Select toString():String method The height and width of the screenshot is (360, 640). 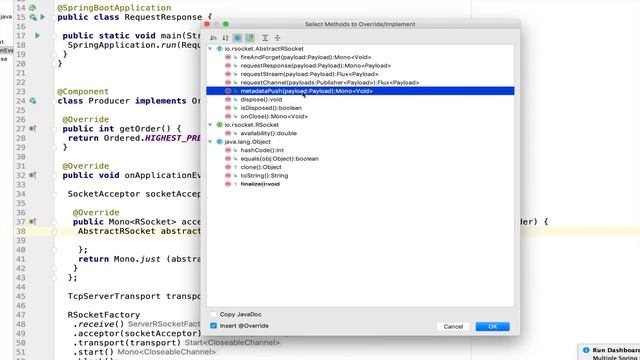point(264,176)
